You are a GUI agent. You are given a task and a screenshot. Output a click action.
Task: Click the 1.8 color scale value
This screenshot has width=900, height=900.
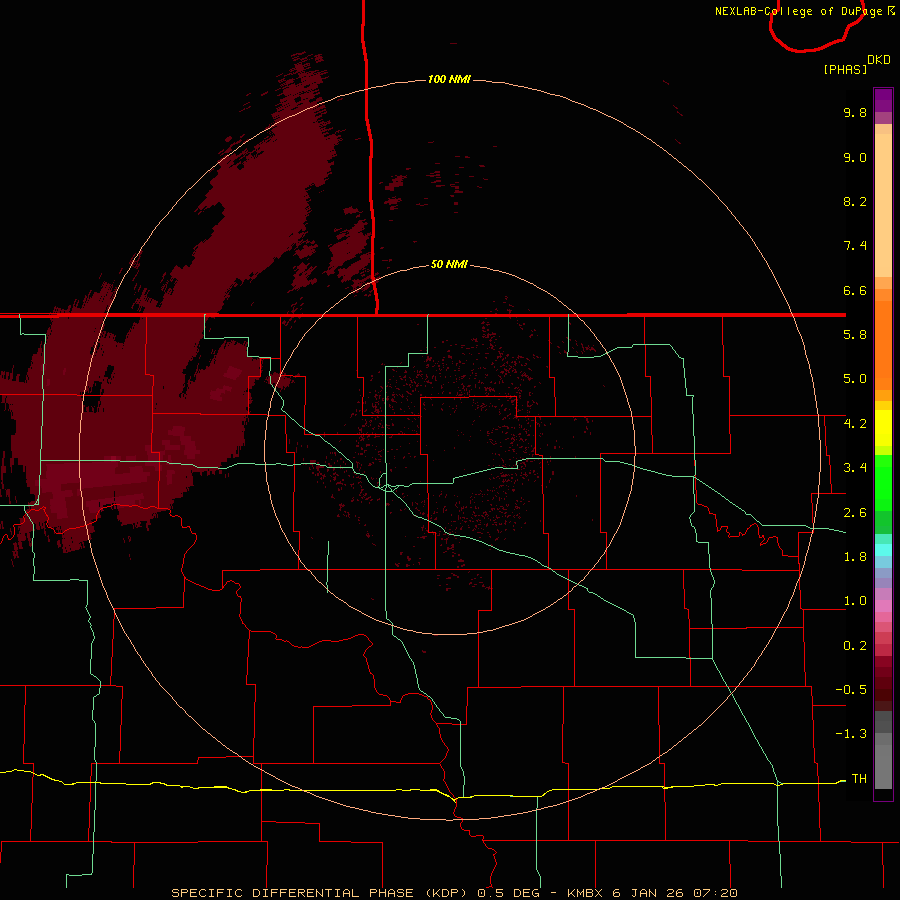click(x=855, y=557)
